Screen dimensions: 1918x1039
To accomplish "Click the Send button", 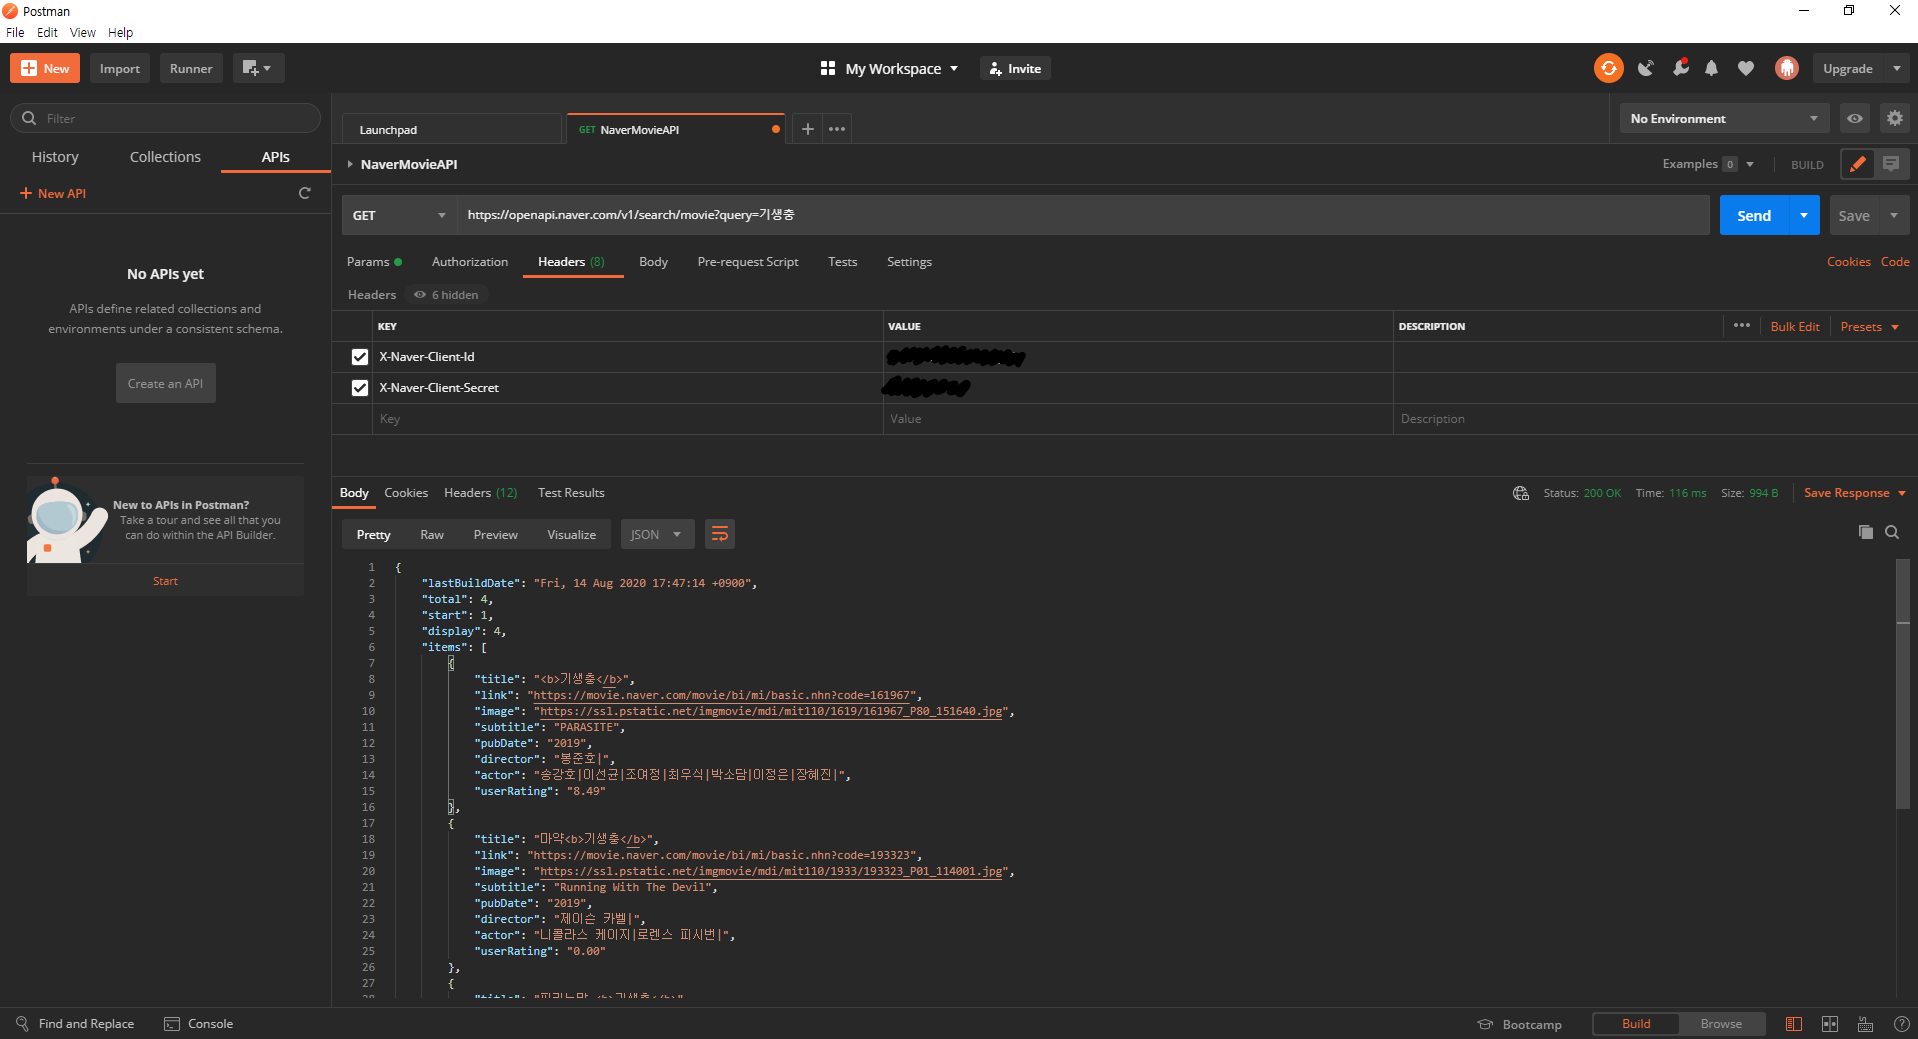I will (1754, 215).
